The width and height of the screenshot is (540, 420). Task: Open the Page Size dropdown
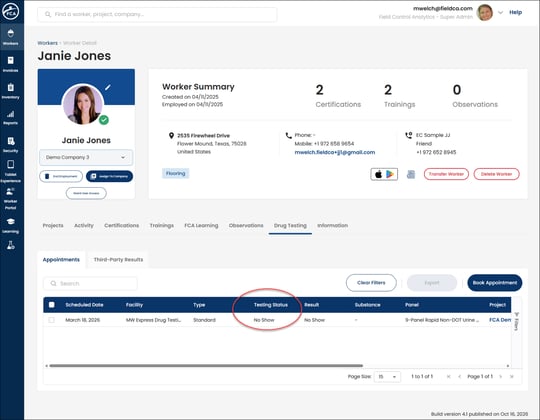pyautogui.click(x=387, y=377)
